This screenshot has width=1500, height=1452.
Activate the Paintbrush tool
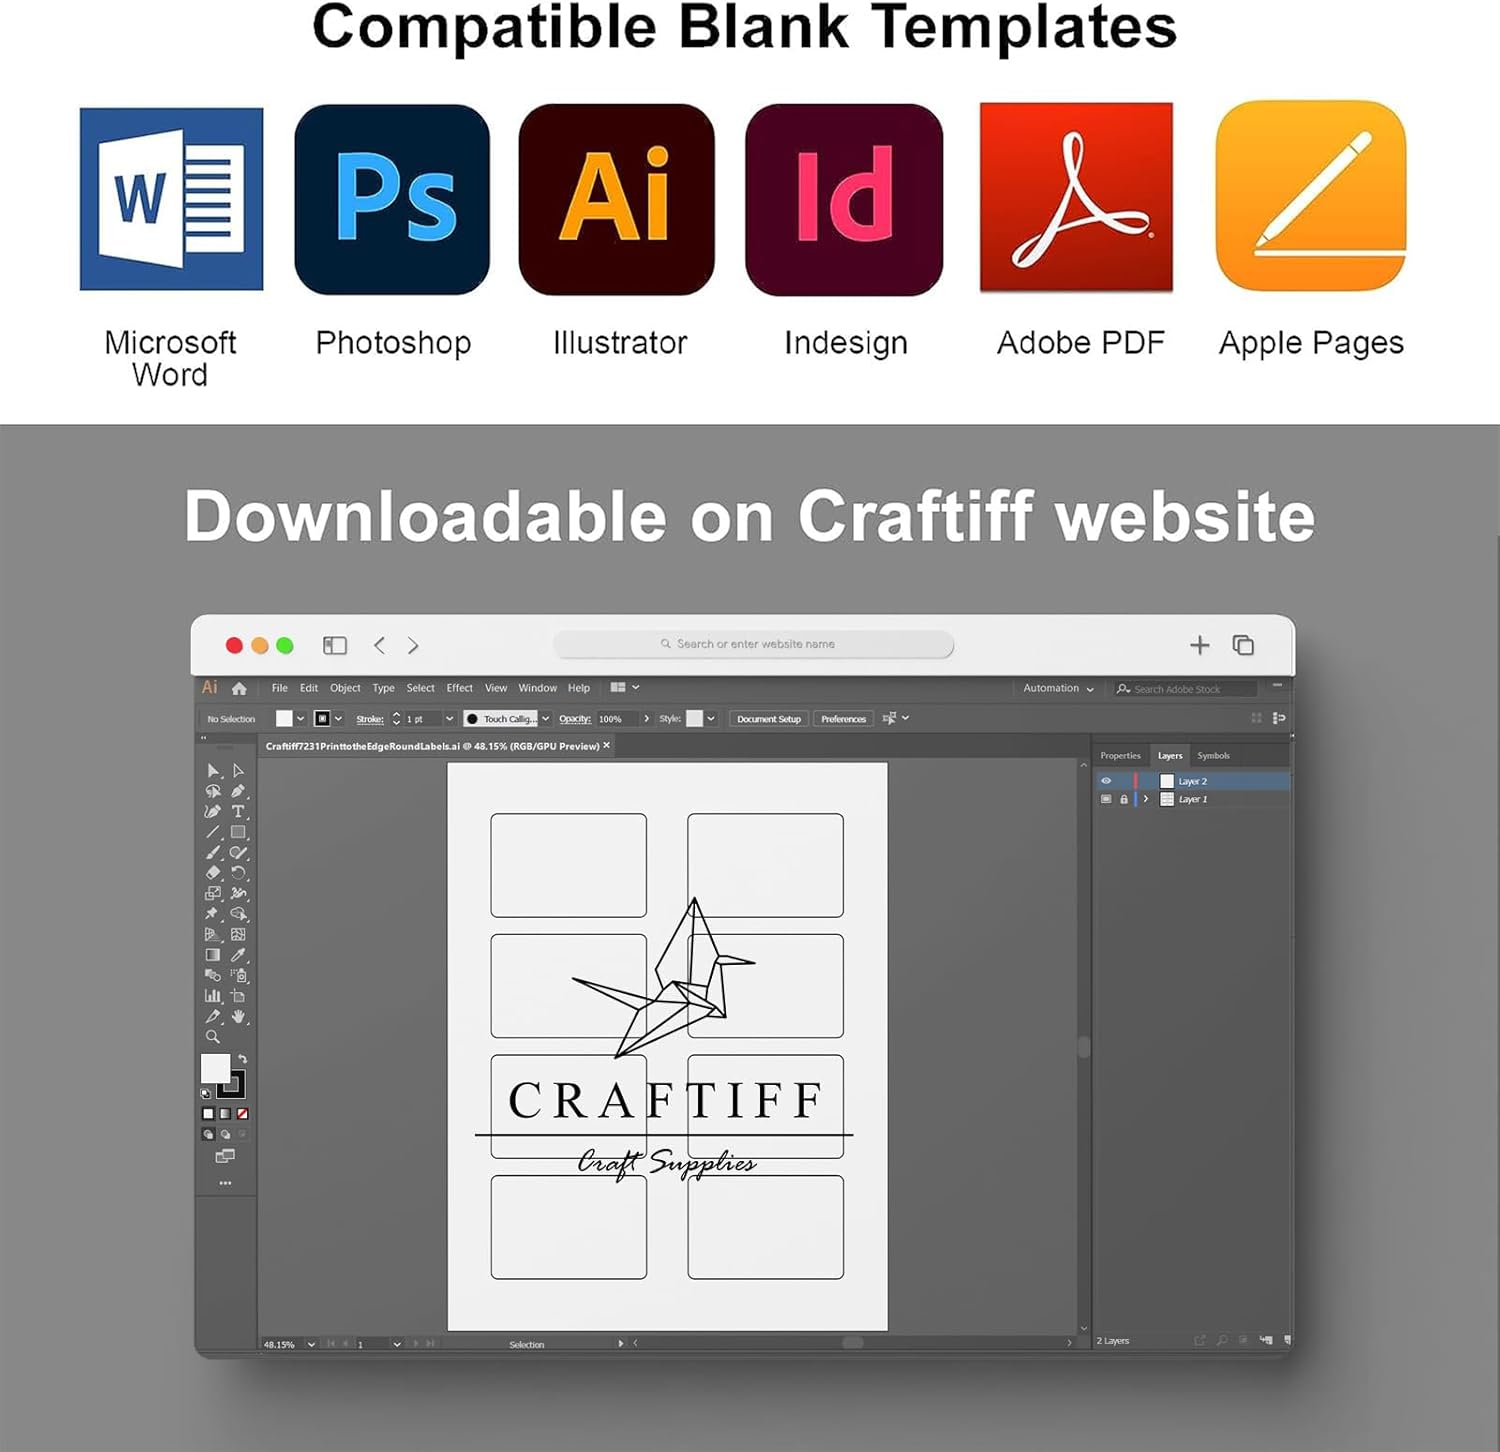[x=212, y=853]
